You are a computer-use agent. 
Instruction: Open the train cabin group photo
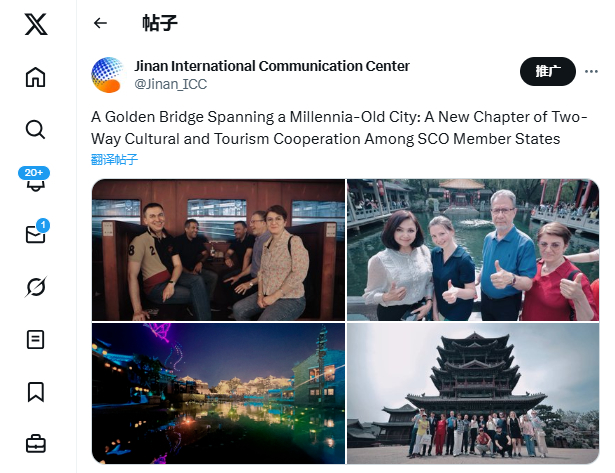[218, 250]
